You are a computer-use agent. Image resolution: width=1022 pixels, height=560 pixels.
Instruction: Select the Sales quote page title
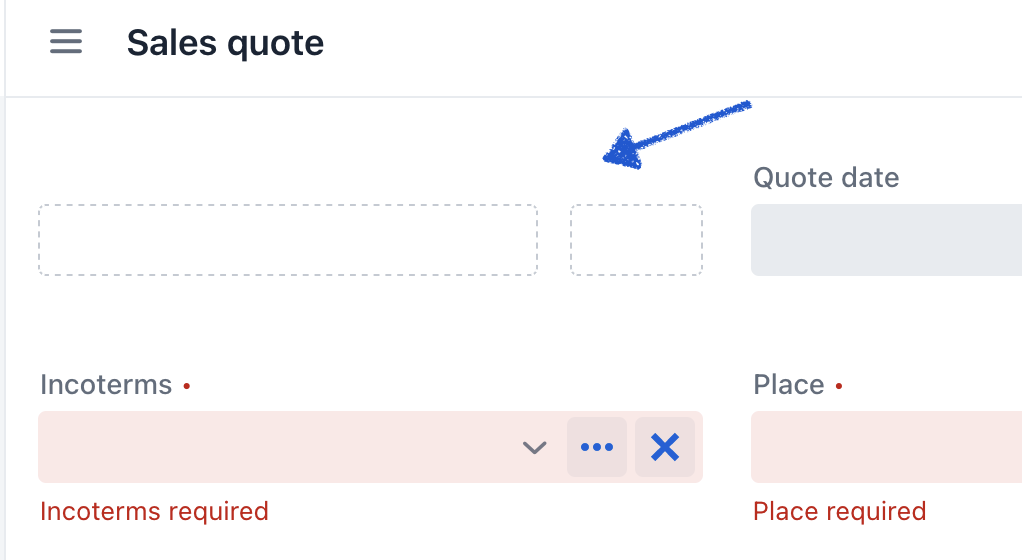[225, 44]
